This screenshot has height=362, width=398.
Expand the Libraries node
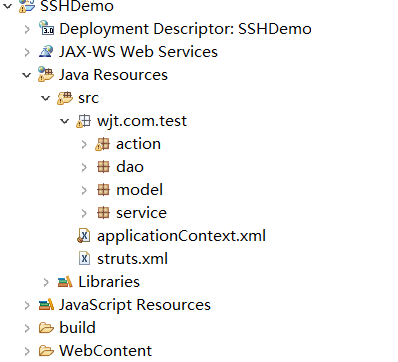click(46, 282)
